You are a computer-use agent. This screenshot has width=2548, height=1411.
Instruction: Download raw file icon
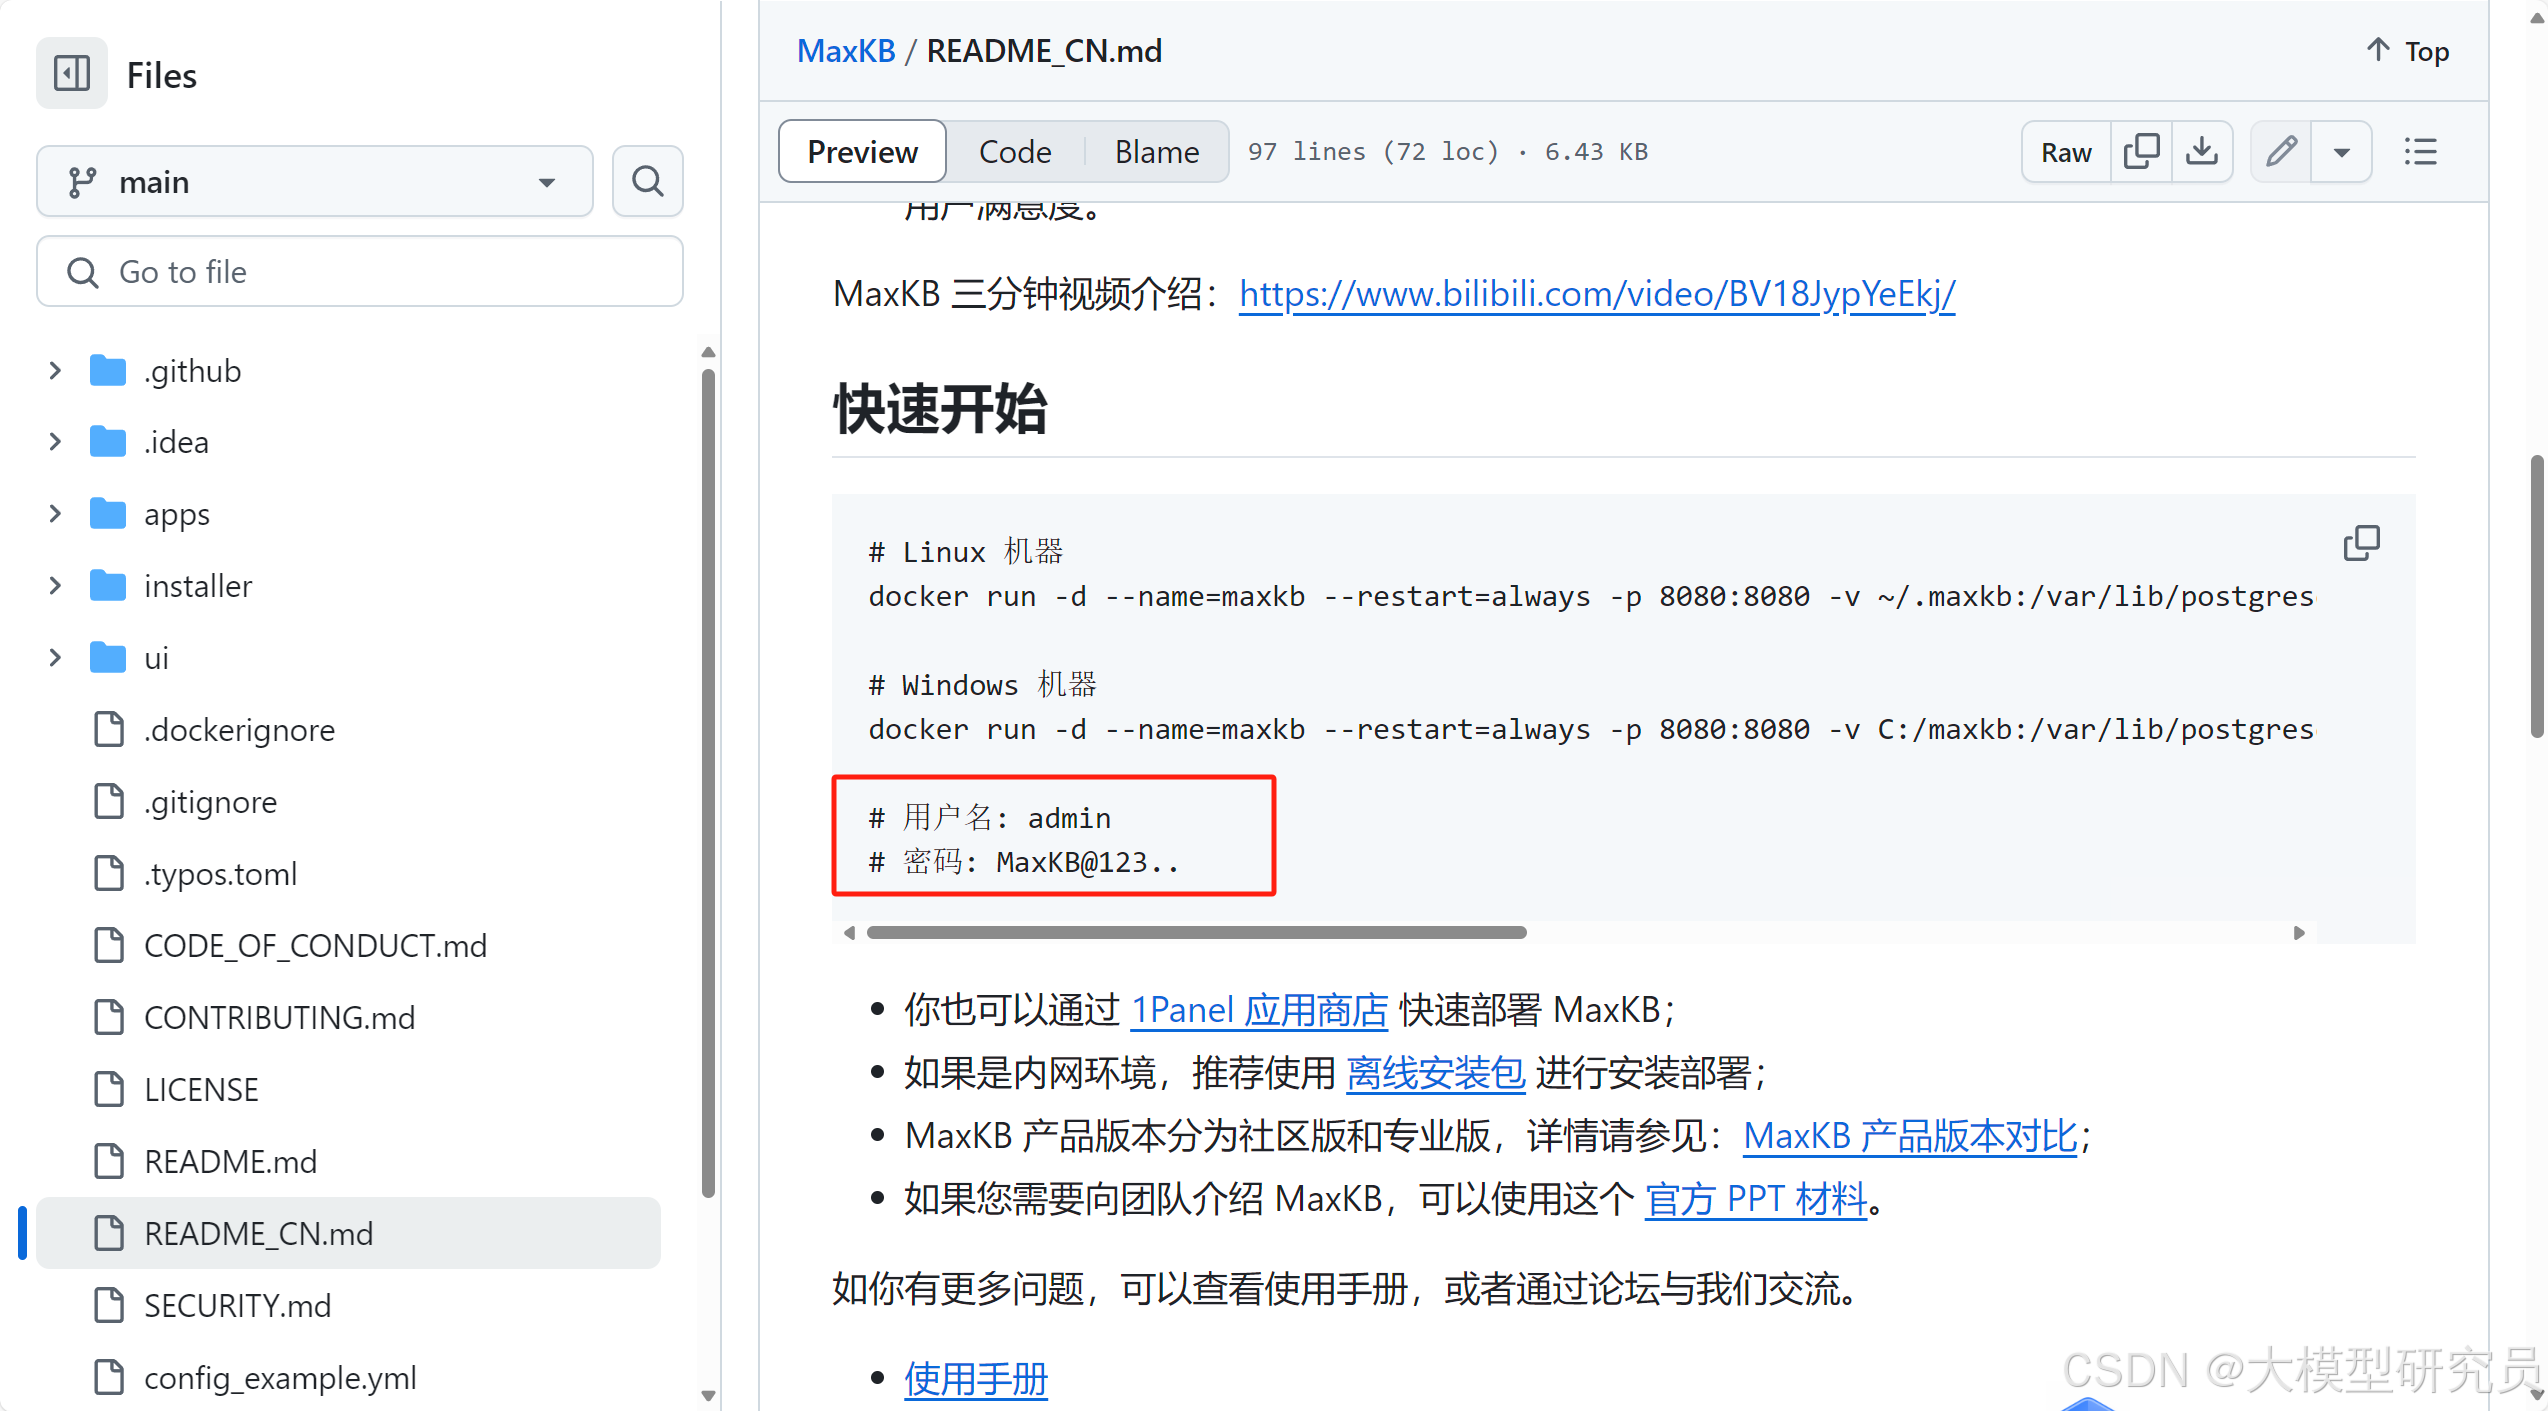pos(2201,151)
